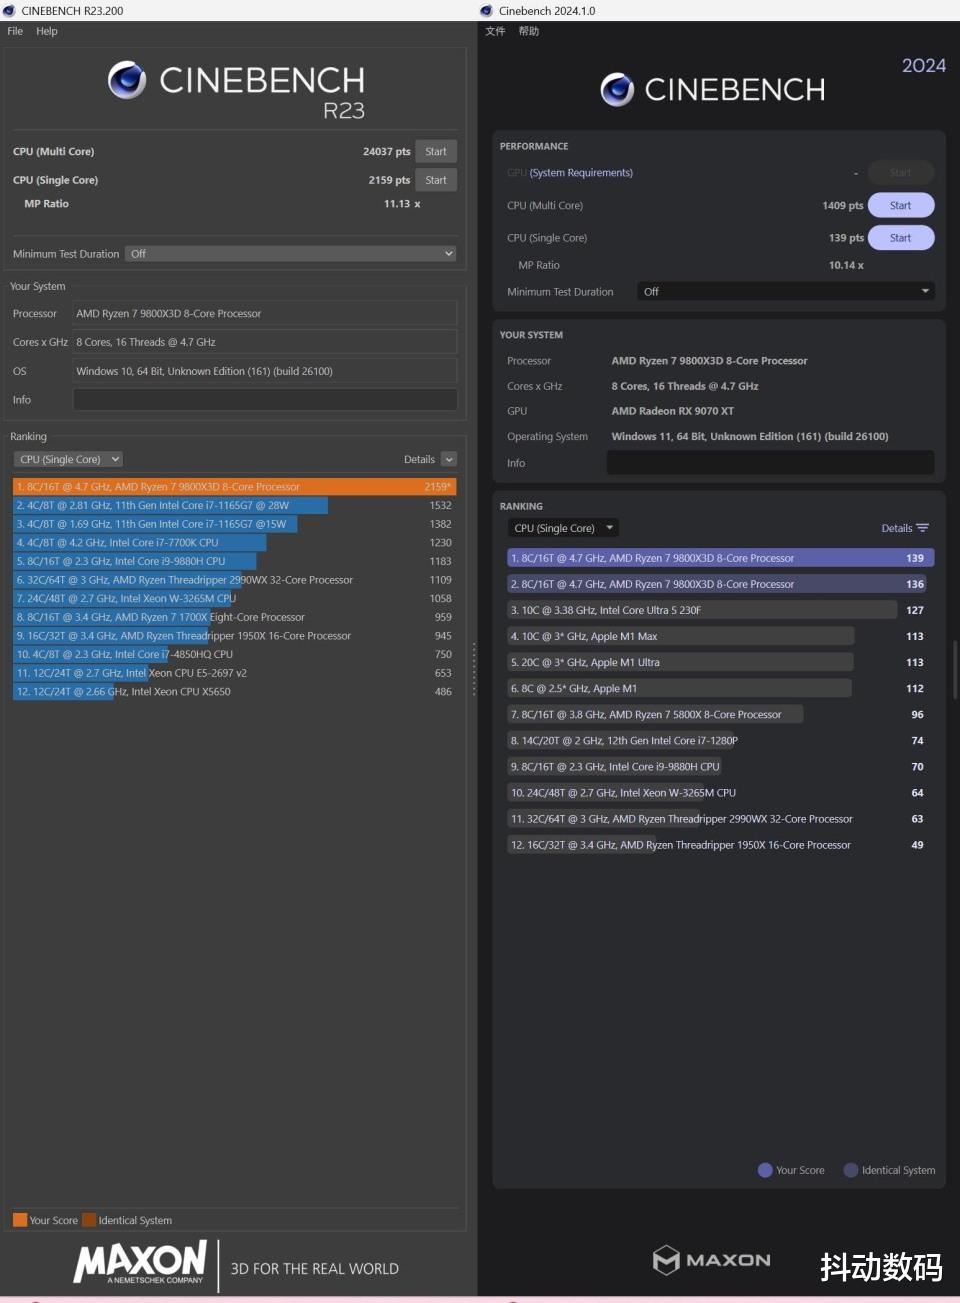Open the Help menu in Cinebench R23
This screenshot has height=1303, width=960.
pos(47,31)
